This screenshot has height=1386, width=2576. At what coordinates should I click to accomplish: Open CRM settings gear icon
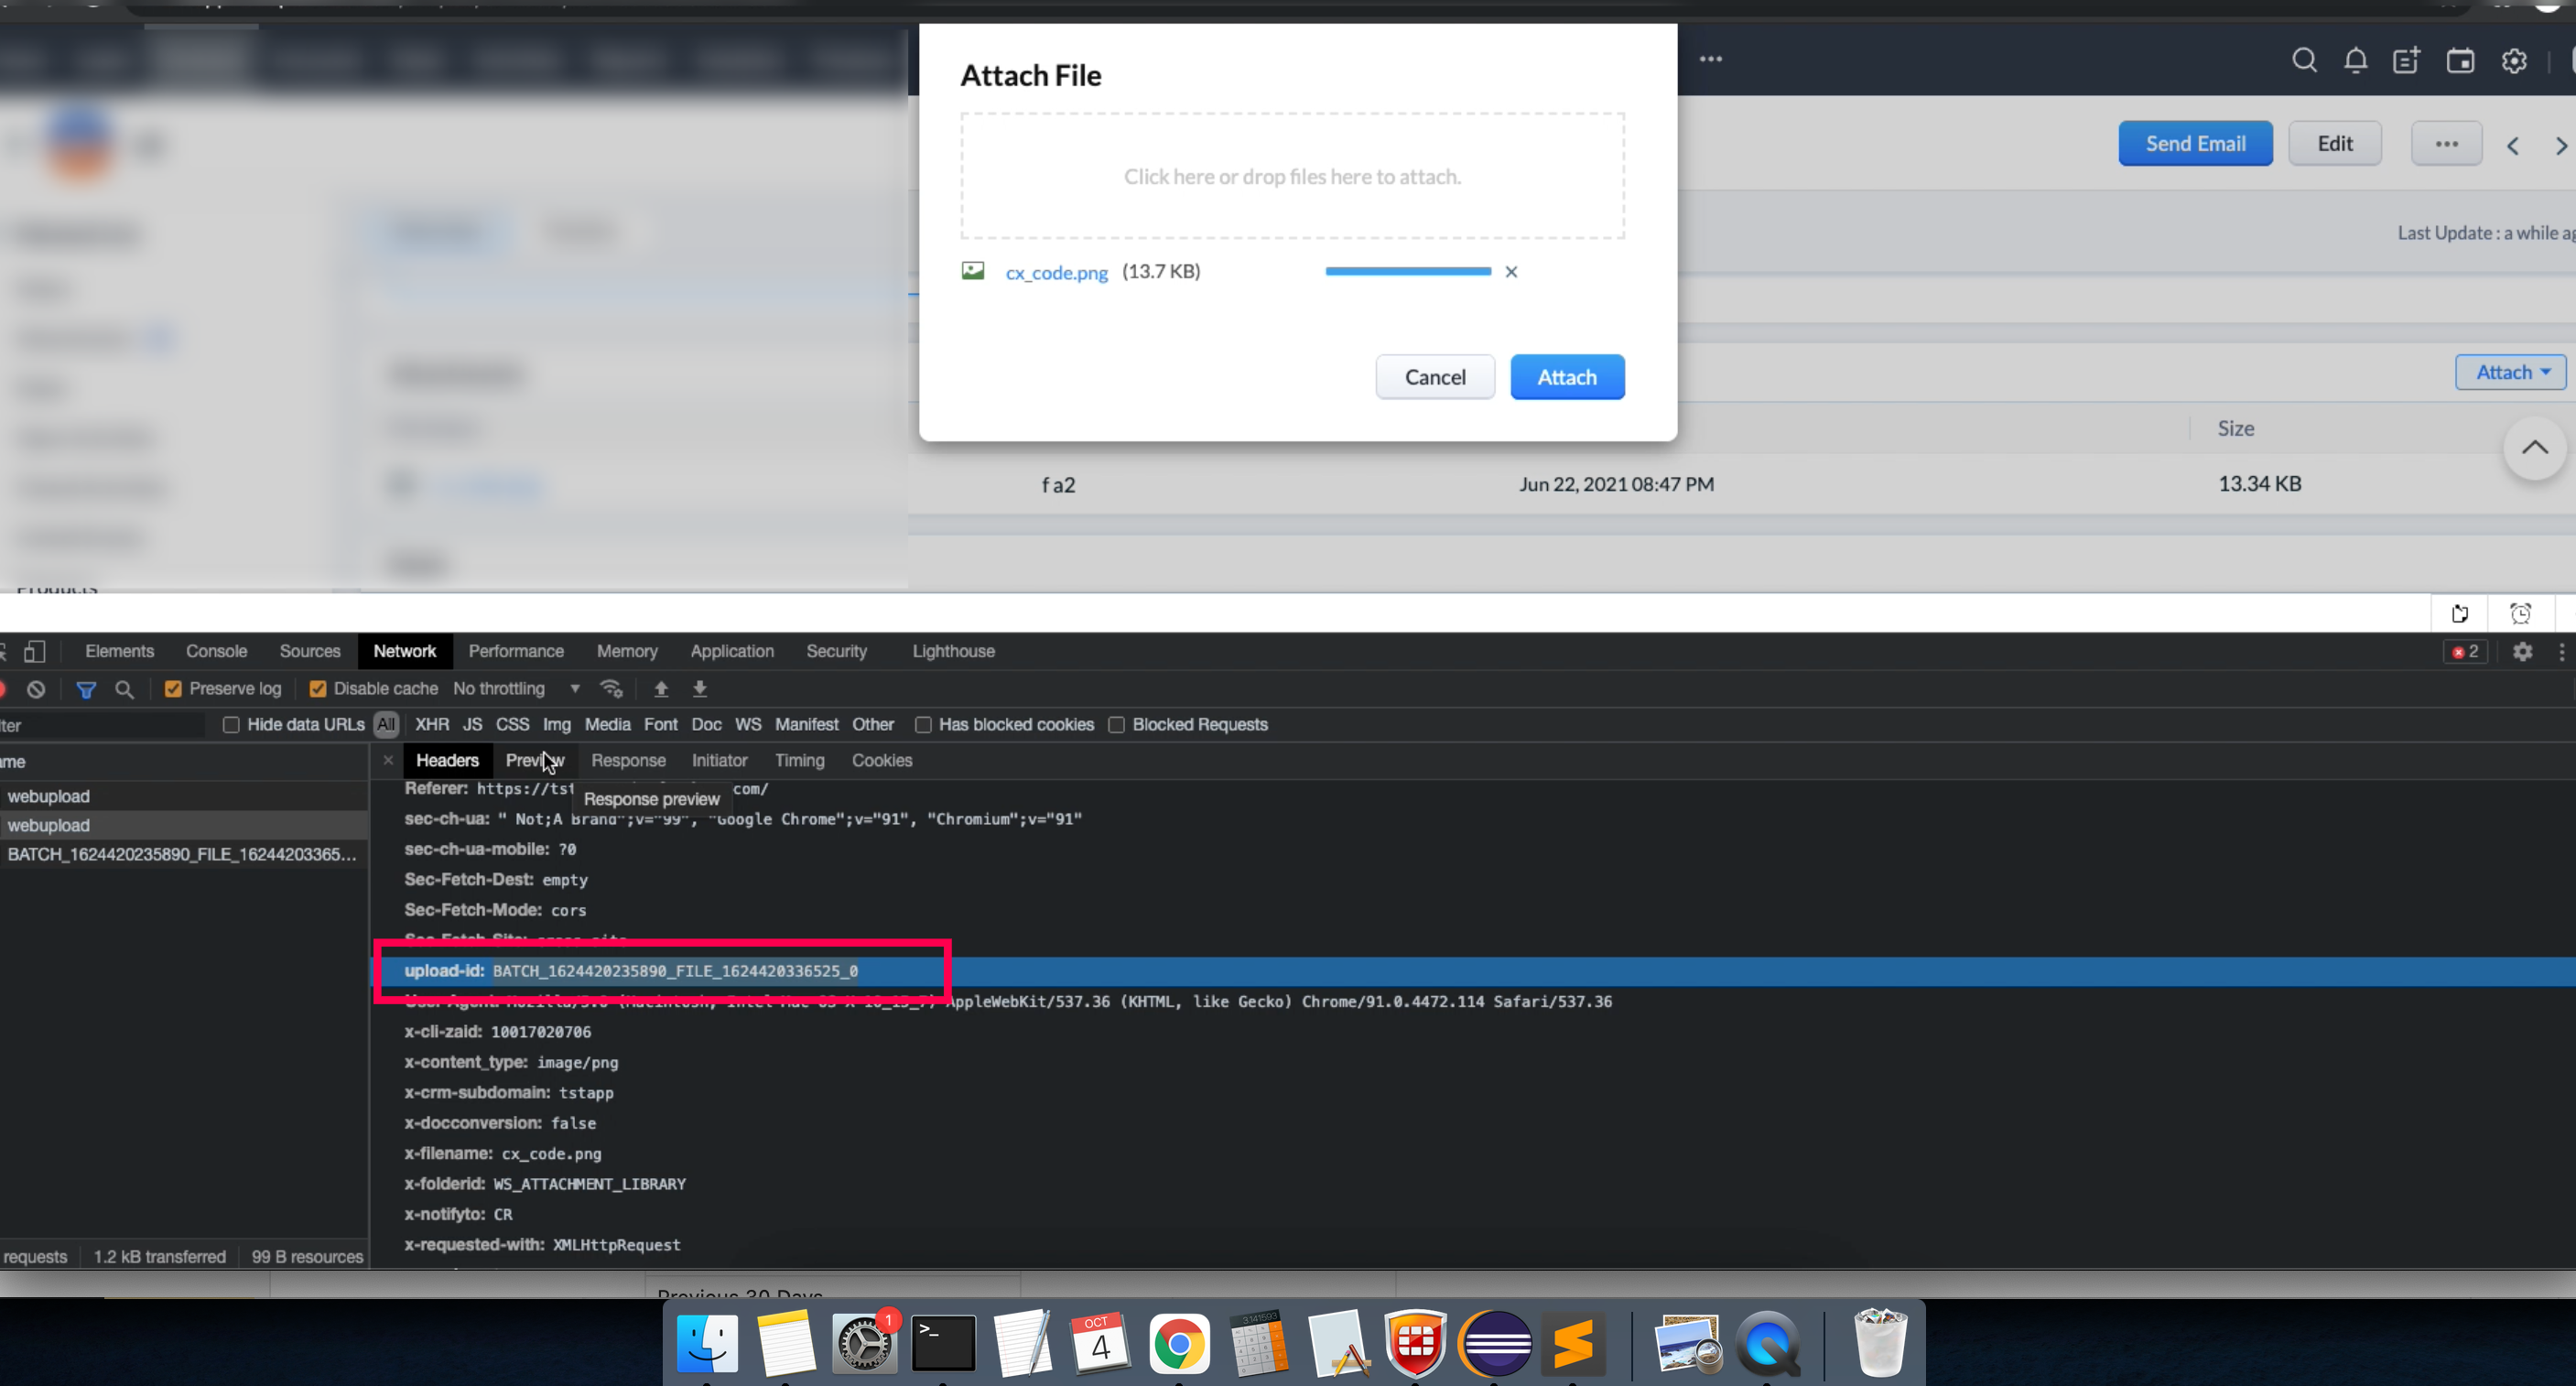(2514, 61)
